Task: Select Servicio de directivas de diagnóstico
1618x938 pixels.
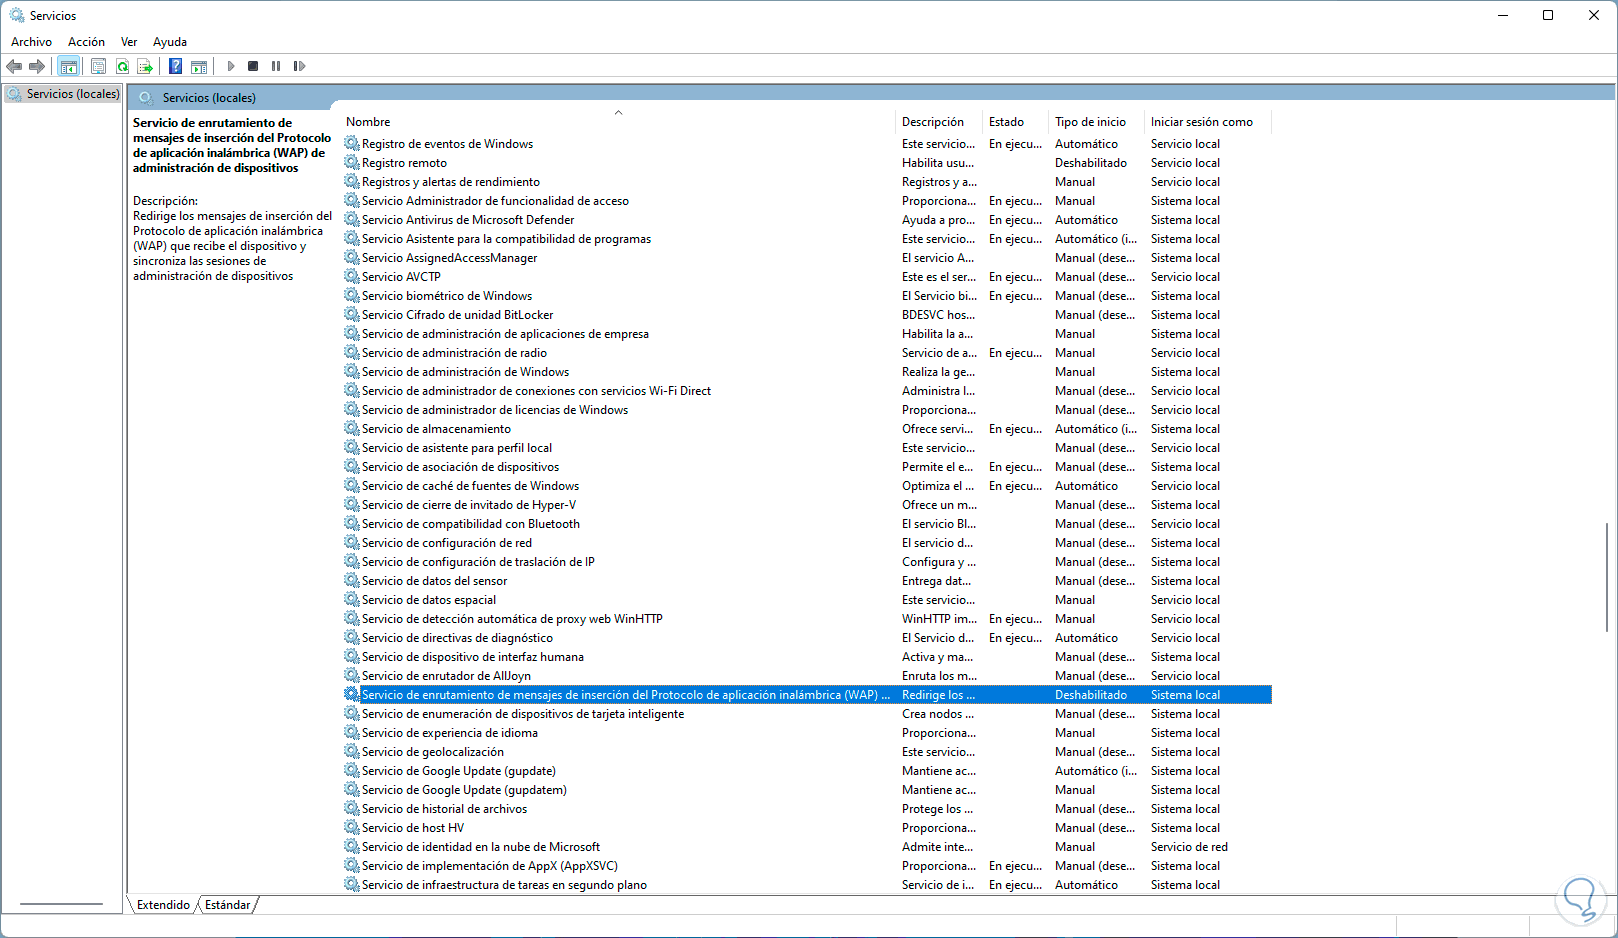Action: click(x=457, y=638)
